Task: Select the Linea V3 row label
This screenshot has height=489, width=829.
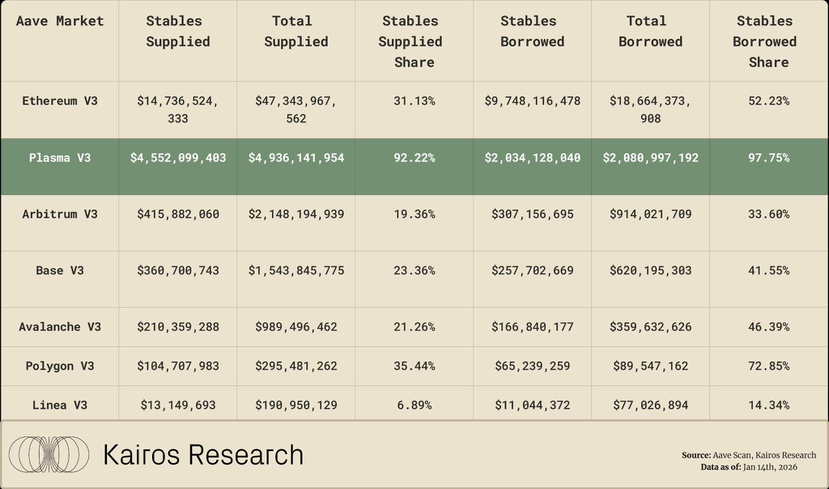Action: click(x=60, y=405)
